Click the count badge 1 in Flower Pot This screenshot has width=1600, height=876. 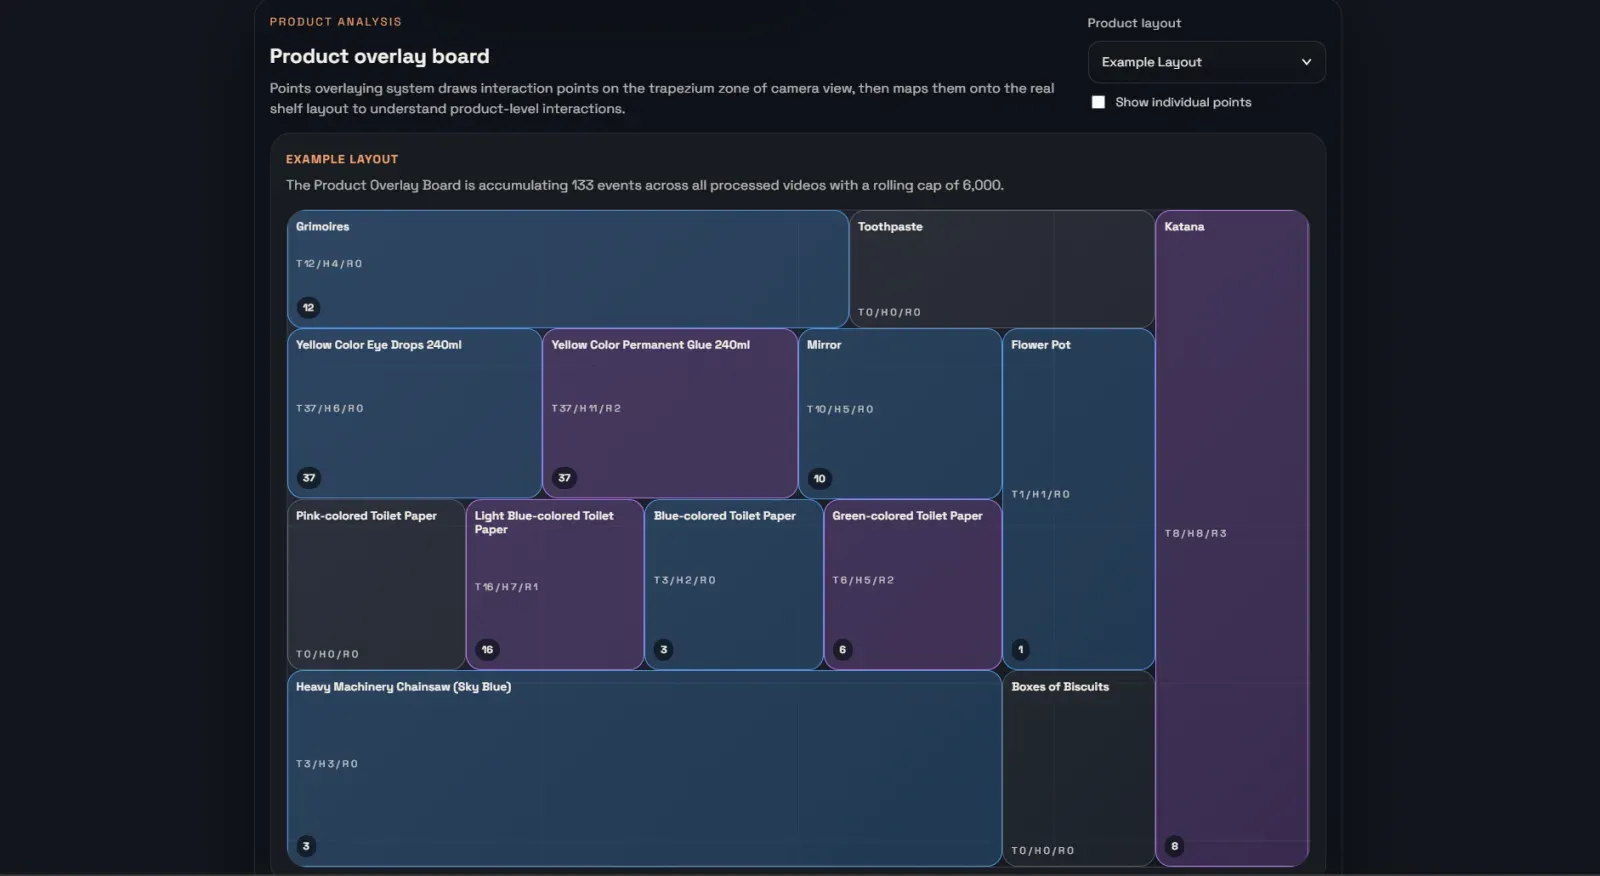pyautogui.click(x=1021, y=650)
